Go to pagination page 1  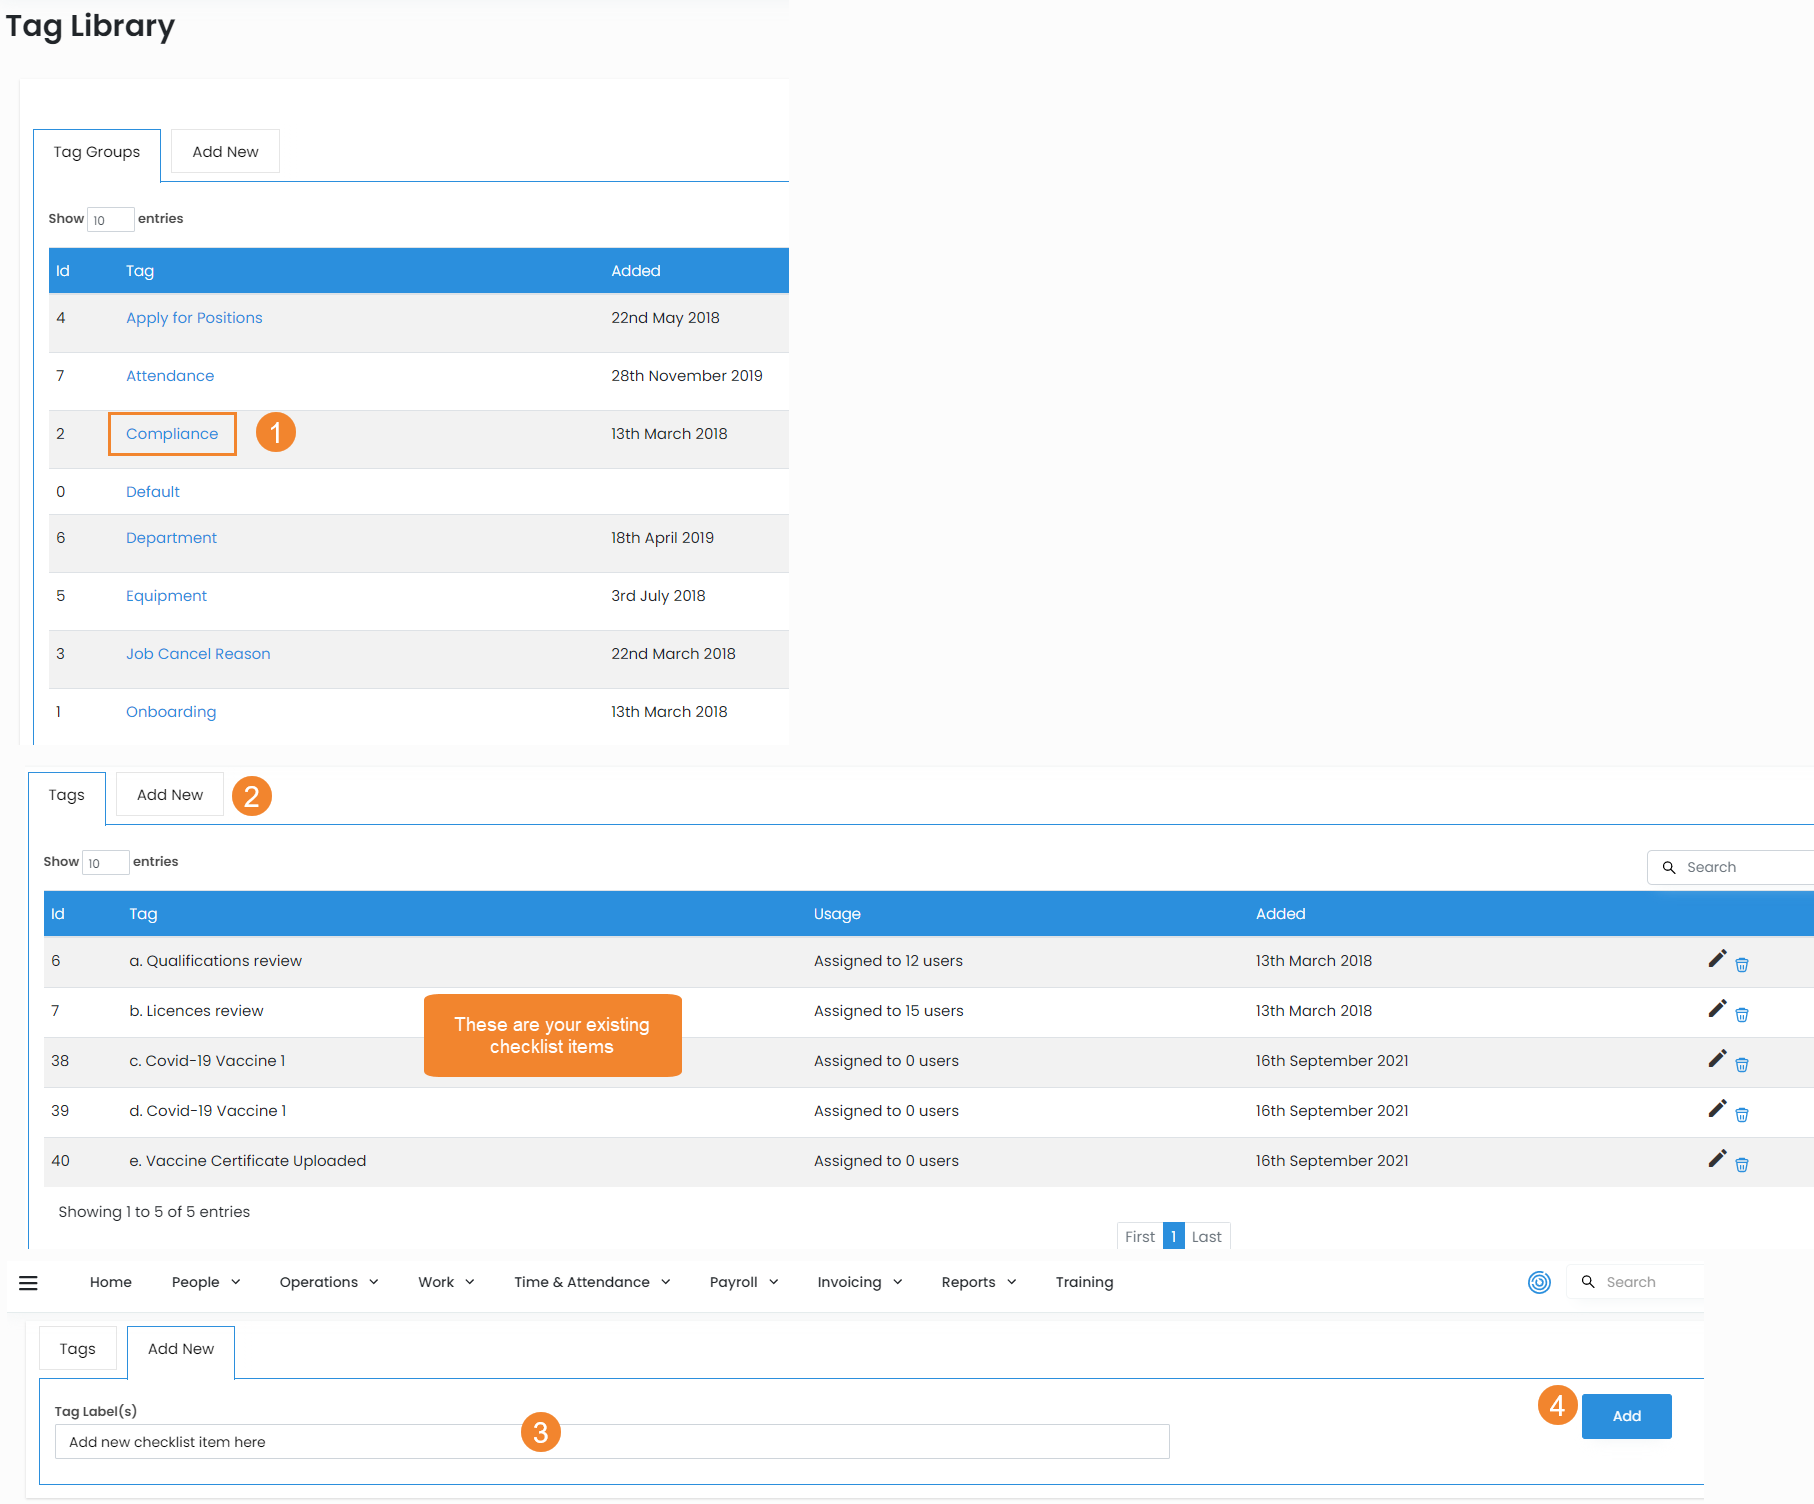pyautogui.click(x=1173, y=1237)
